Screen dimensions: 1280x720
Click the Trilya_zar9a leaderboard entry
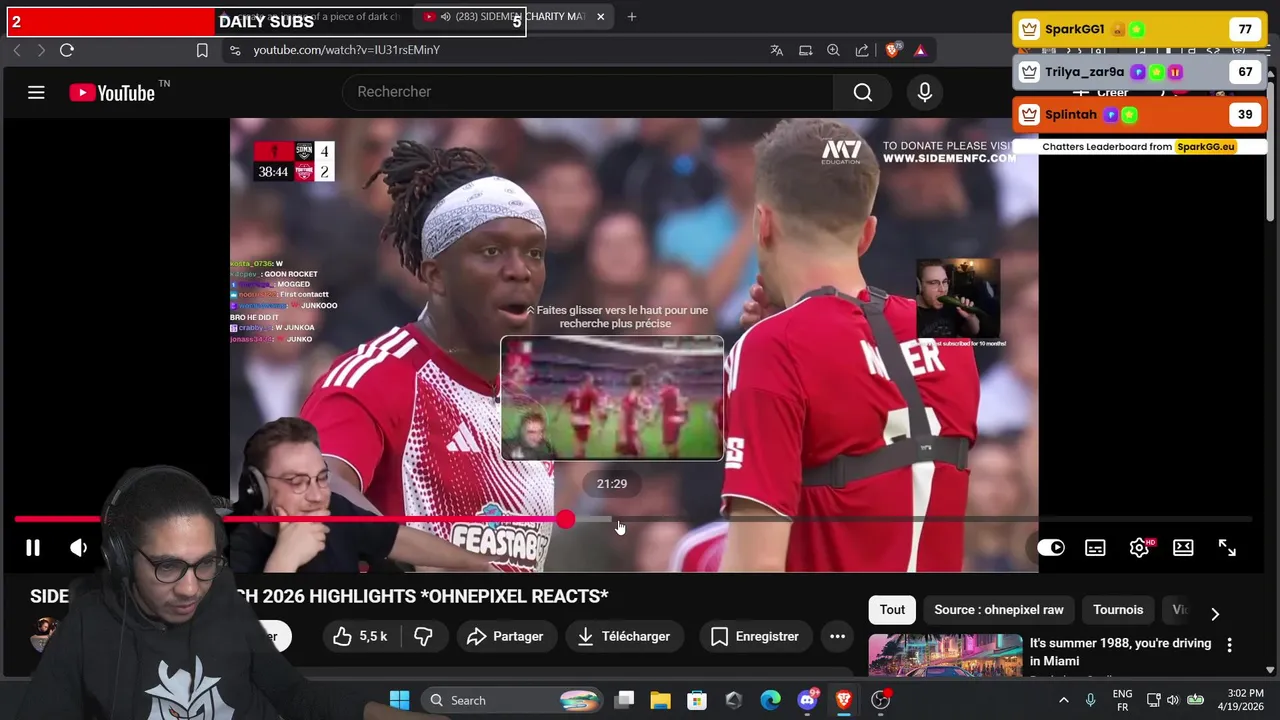click(x=1138, y=72)
